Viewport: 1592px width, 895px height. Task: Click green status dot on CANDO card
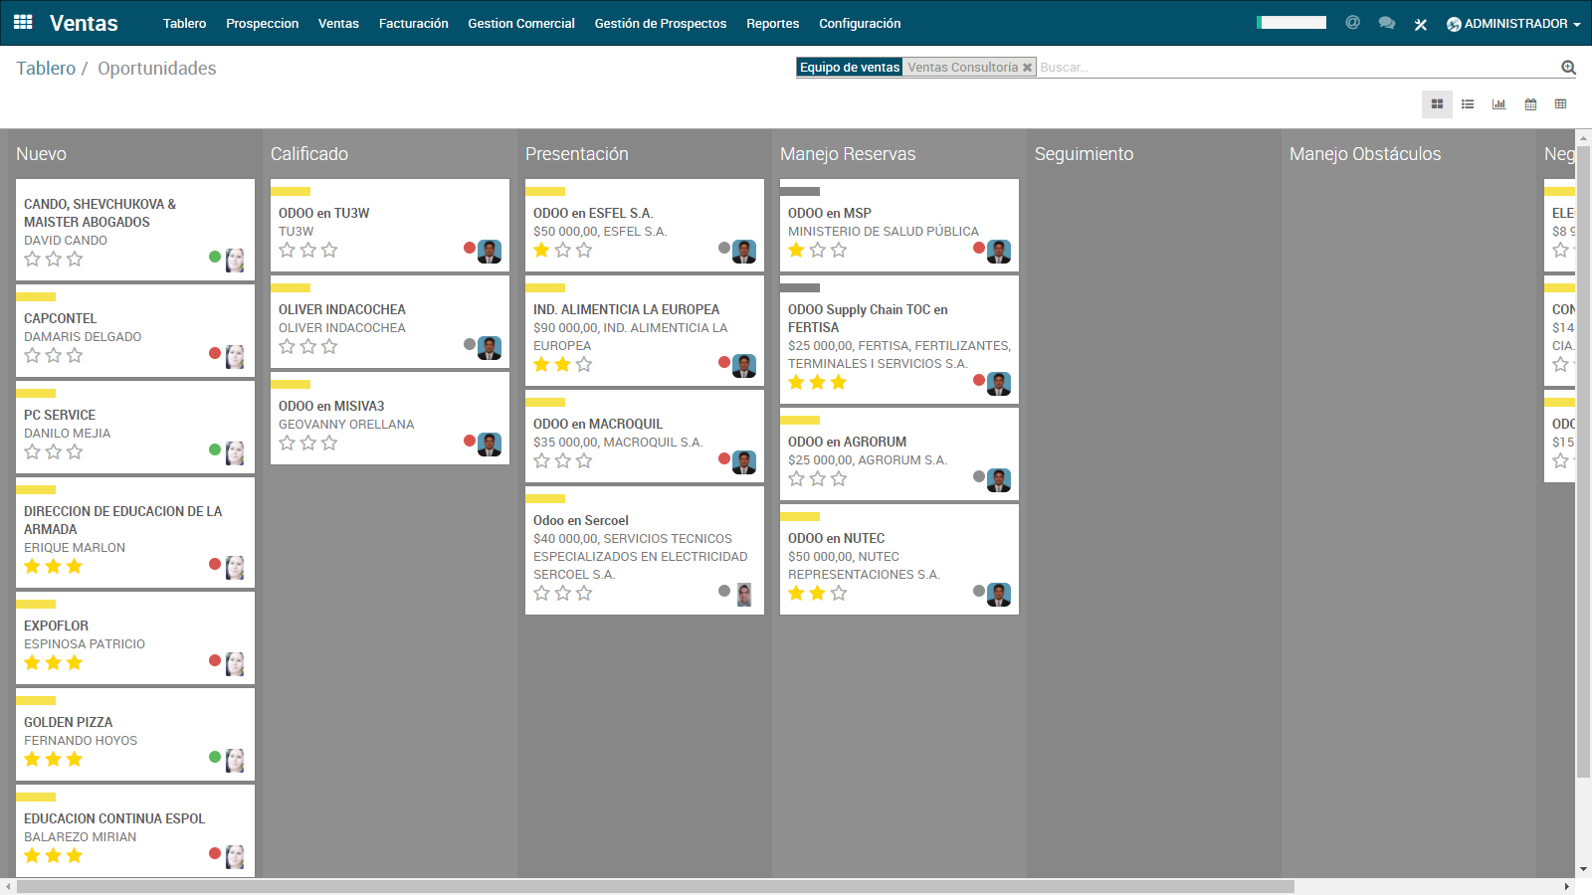(x=214, y=257)
